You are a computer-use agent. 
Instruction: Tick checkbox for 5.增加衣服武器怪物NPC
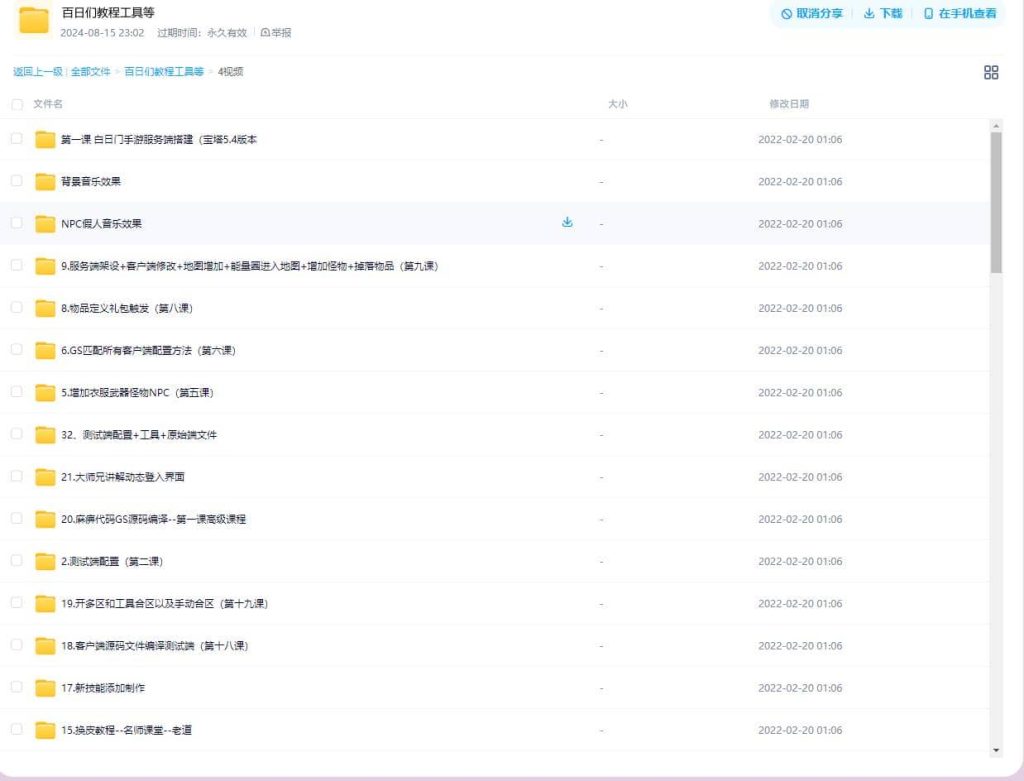point(17,392)
